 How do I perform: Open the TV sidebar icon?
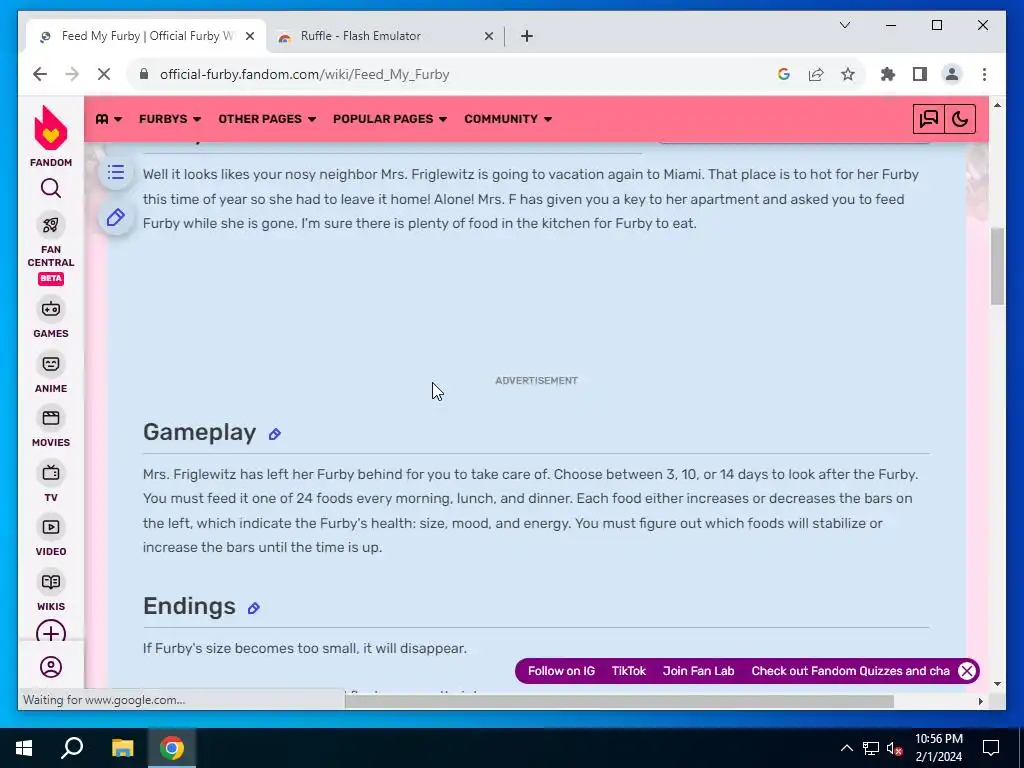click(x=50, y=473)
